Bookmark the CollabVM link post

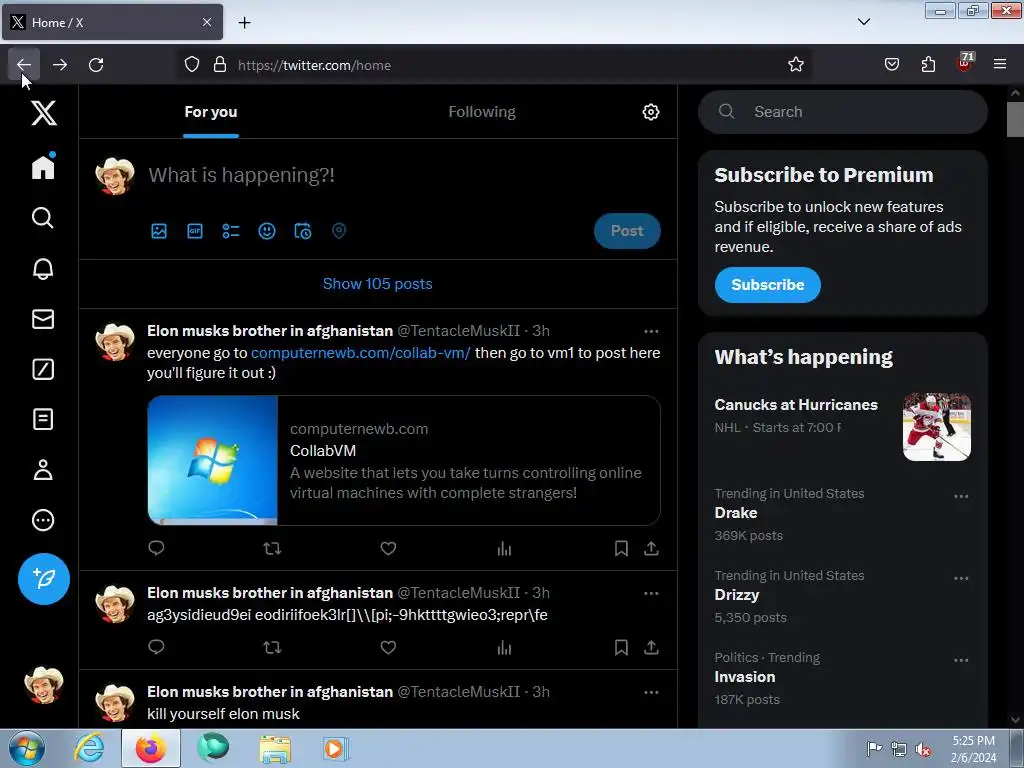(x=621, y=549)
